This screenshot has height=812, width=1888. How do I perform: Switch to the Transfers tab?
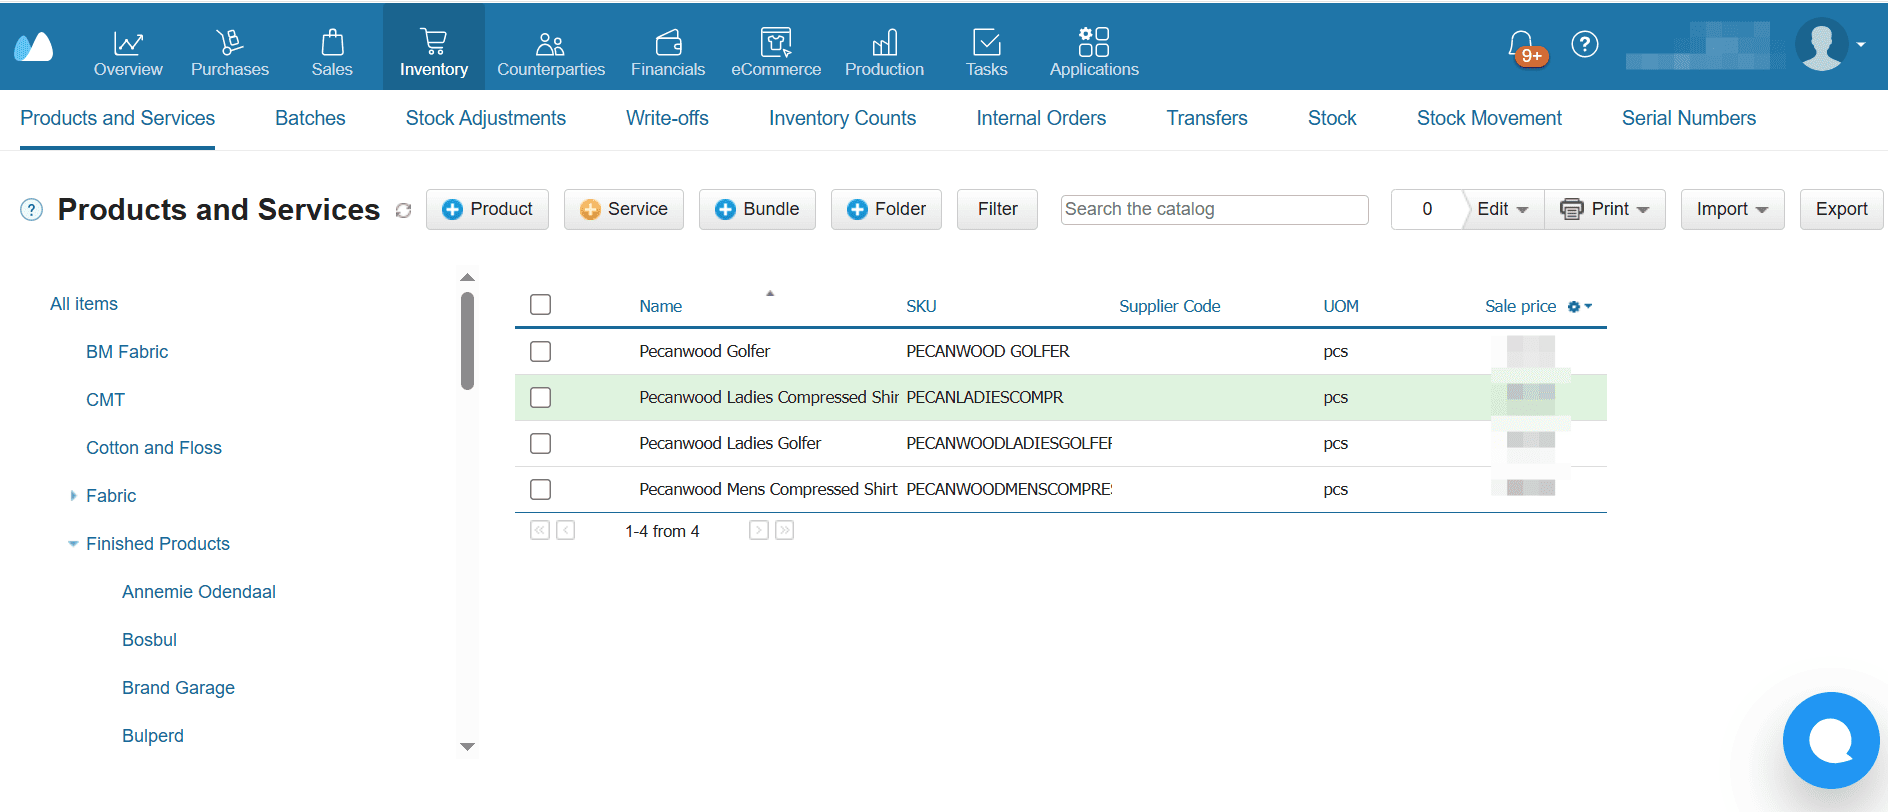point(1207,118)
